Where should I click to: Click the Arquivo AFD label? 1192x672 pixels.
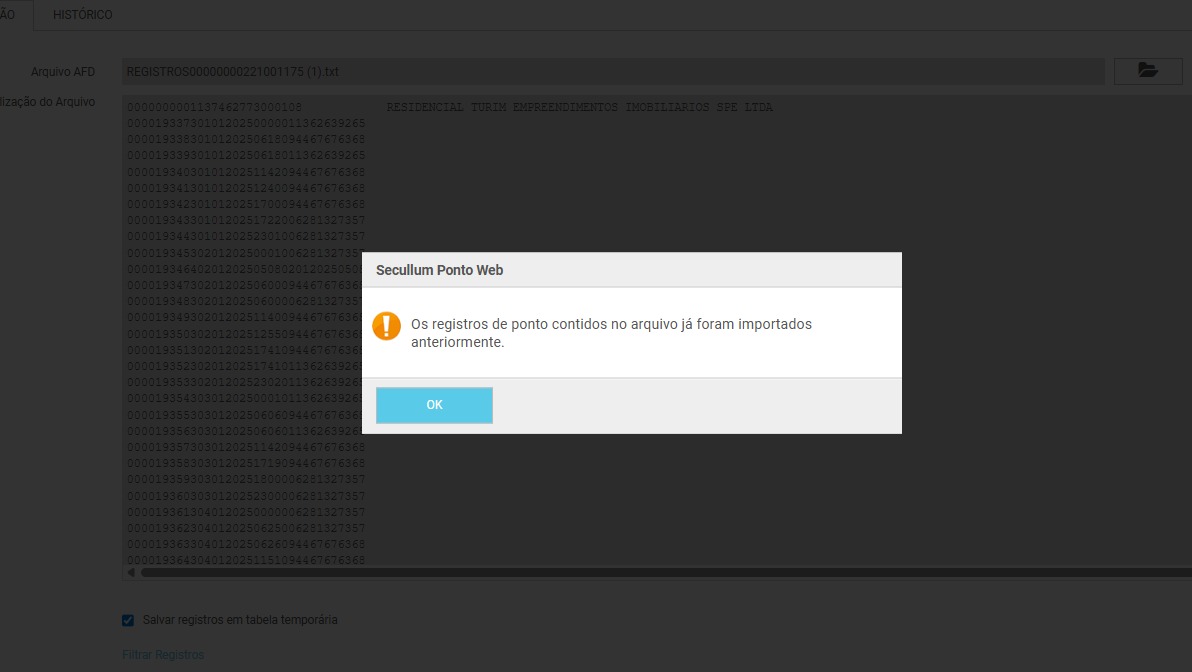click(x=63, y=71)
